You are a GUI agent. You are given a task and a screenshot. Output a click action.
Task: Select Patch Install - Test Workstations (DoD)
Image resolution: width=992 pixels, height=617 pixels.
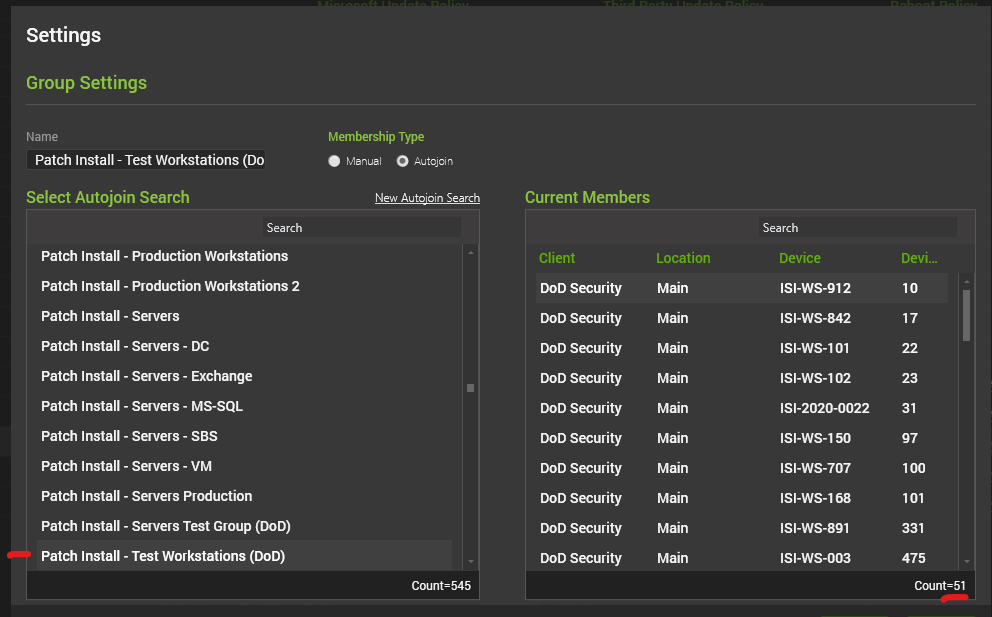[163, 556]
